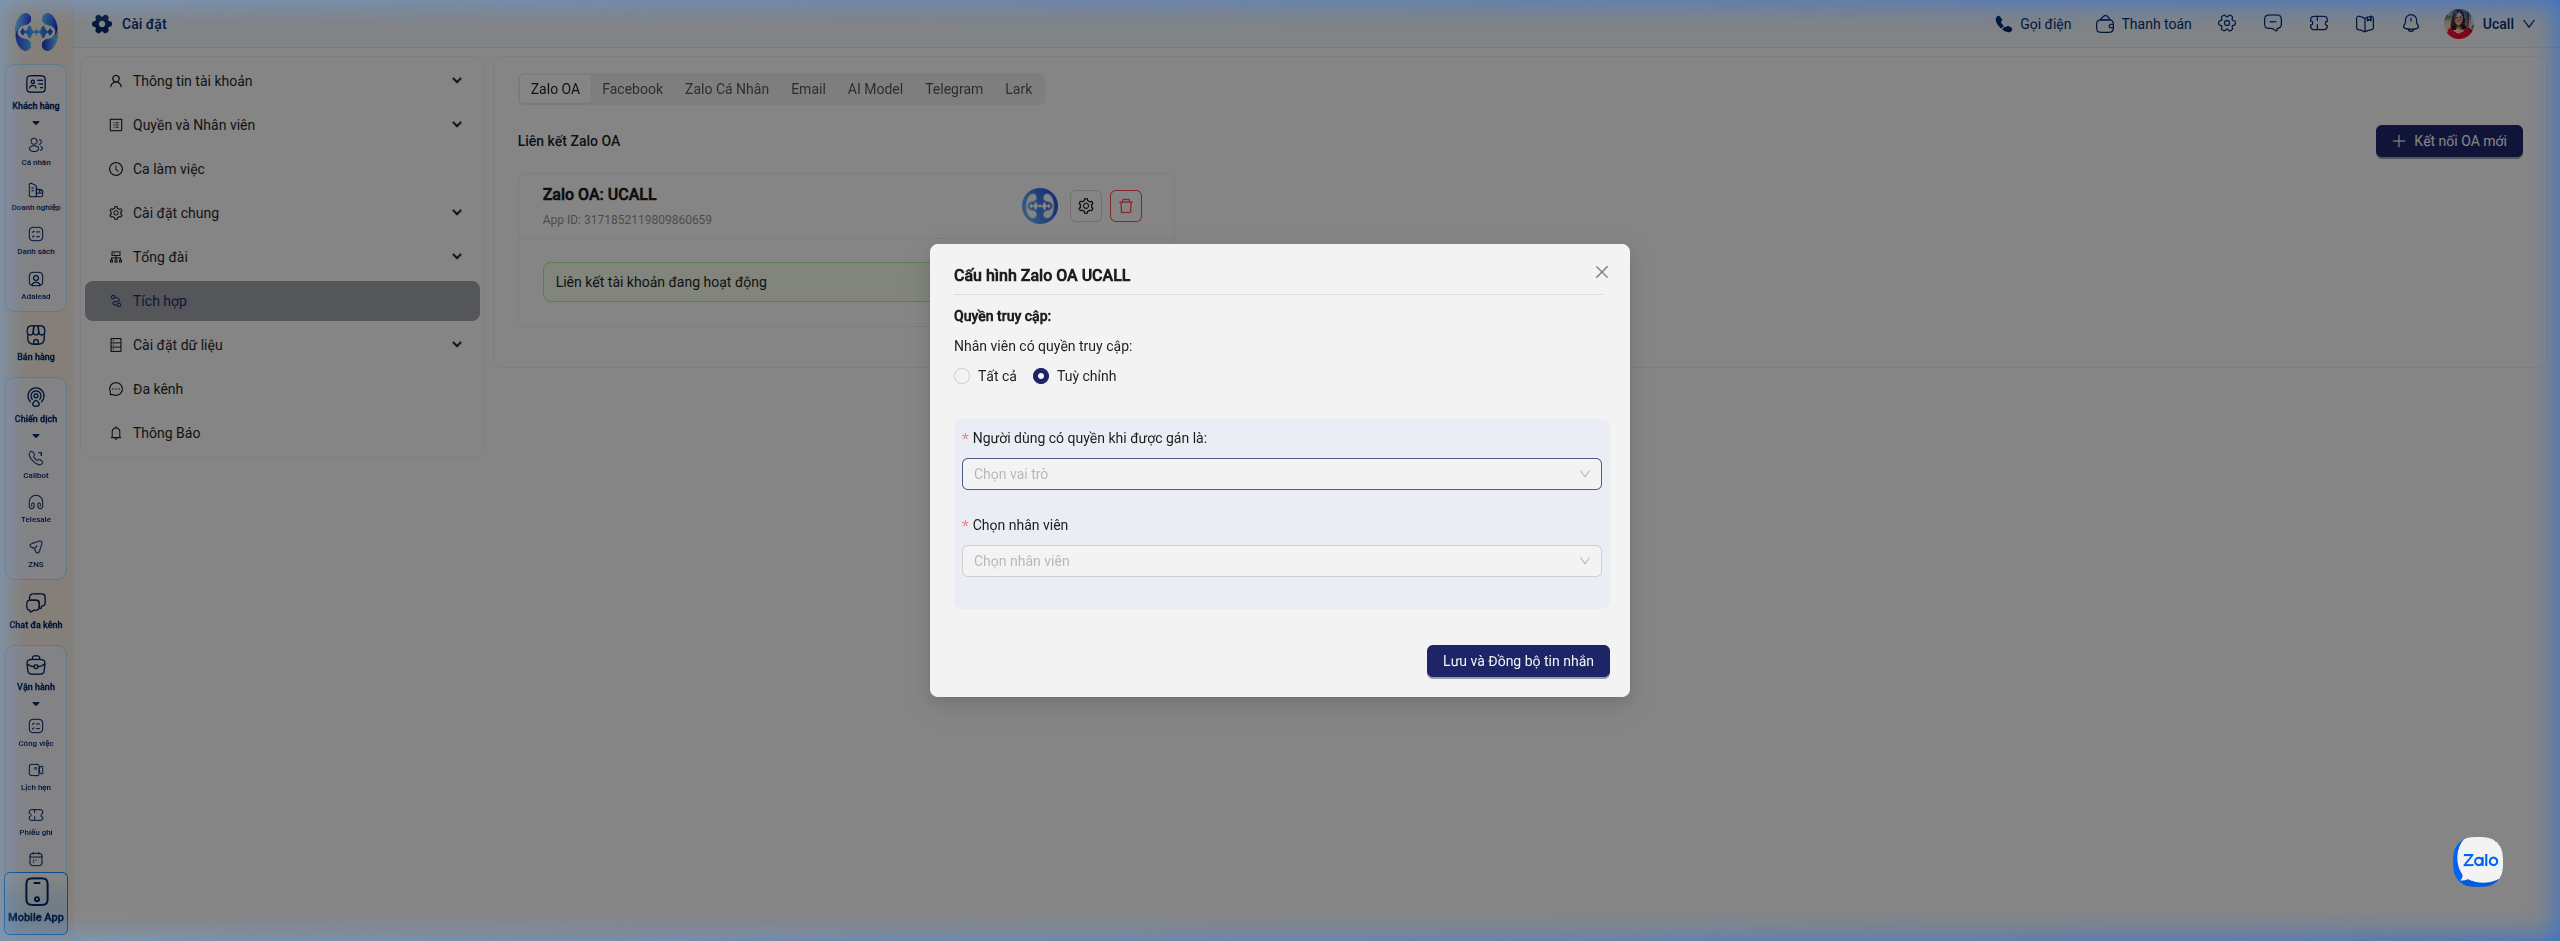
Task: Switch to the Zalo Cá Nhân tab
Action: coord(727,89)
